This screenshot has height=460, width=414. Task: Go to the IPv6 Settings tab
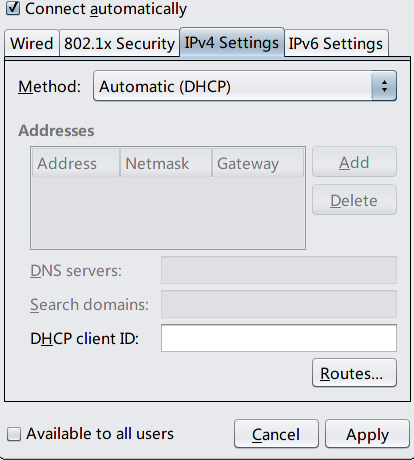[336, 43]
